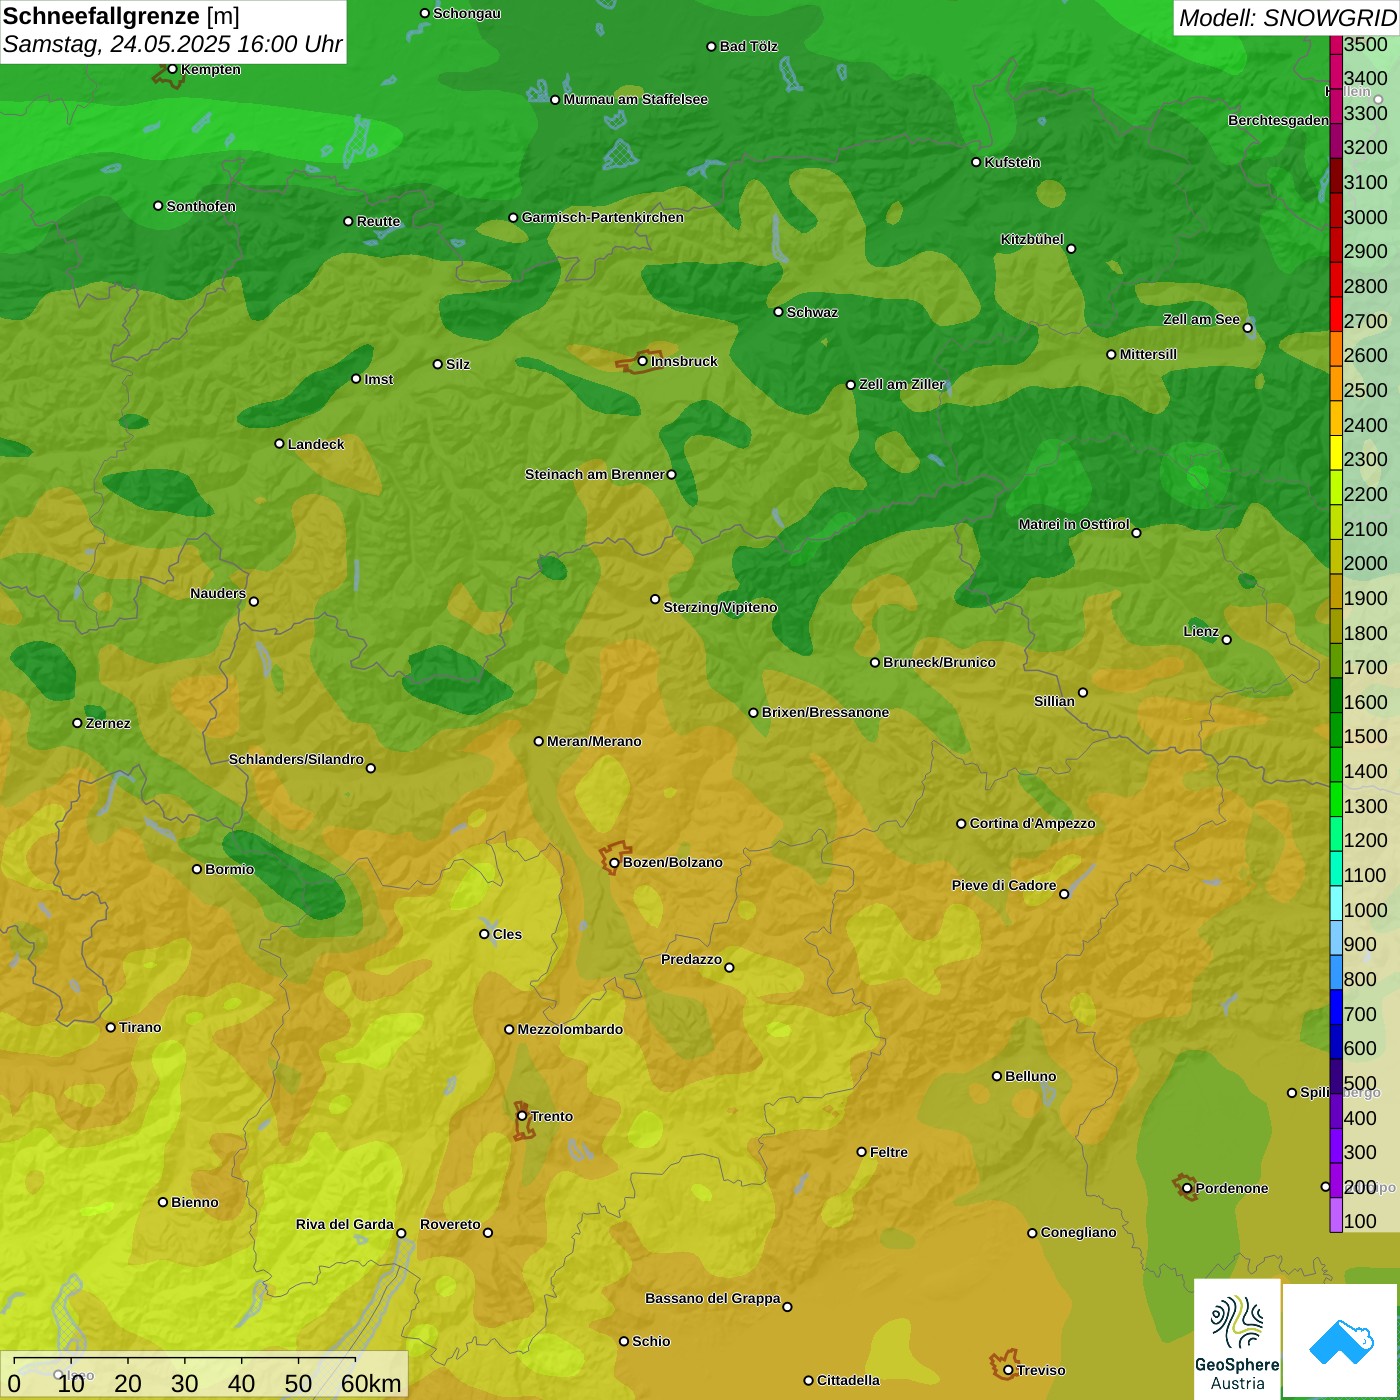This screenshot has height=1400, width=1400.
Task: Click the Schongau label
Action: (x=467, y=13)
